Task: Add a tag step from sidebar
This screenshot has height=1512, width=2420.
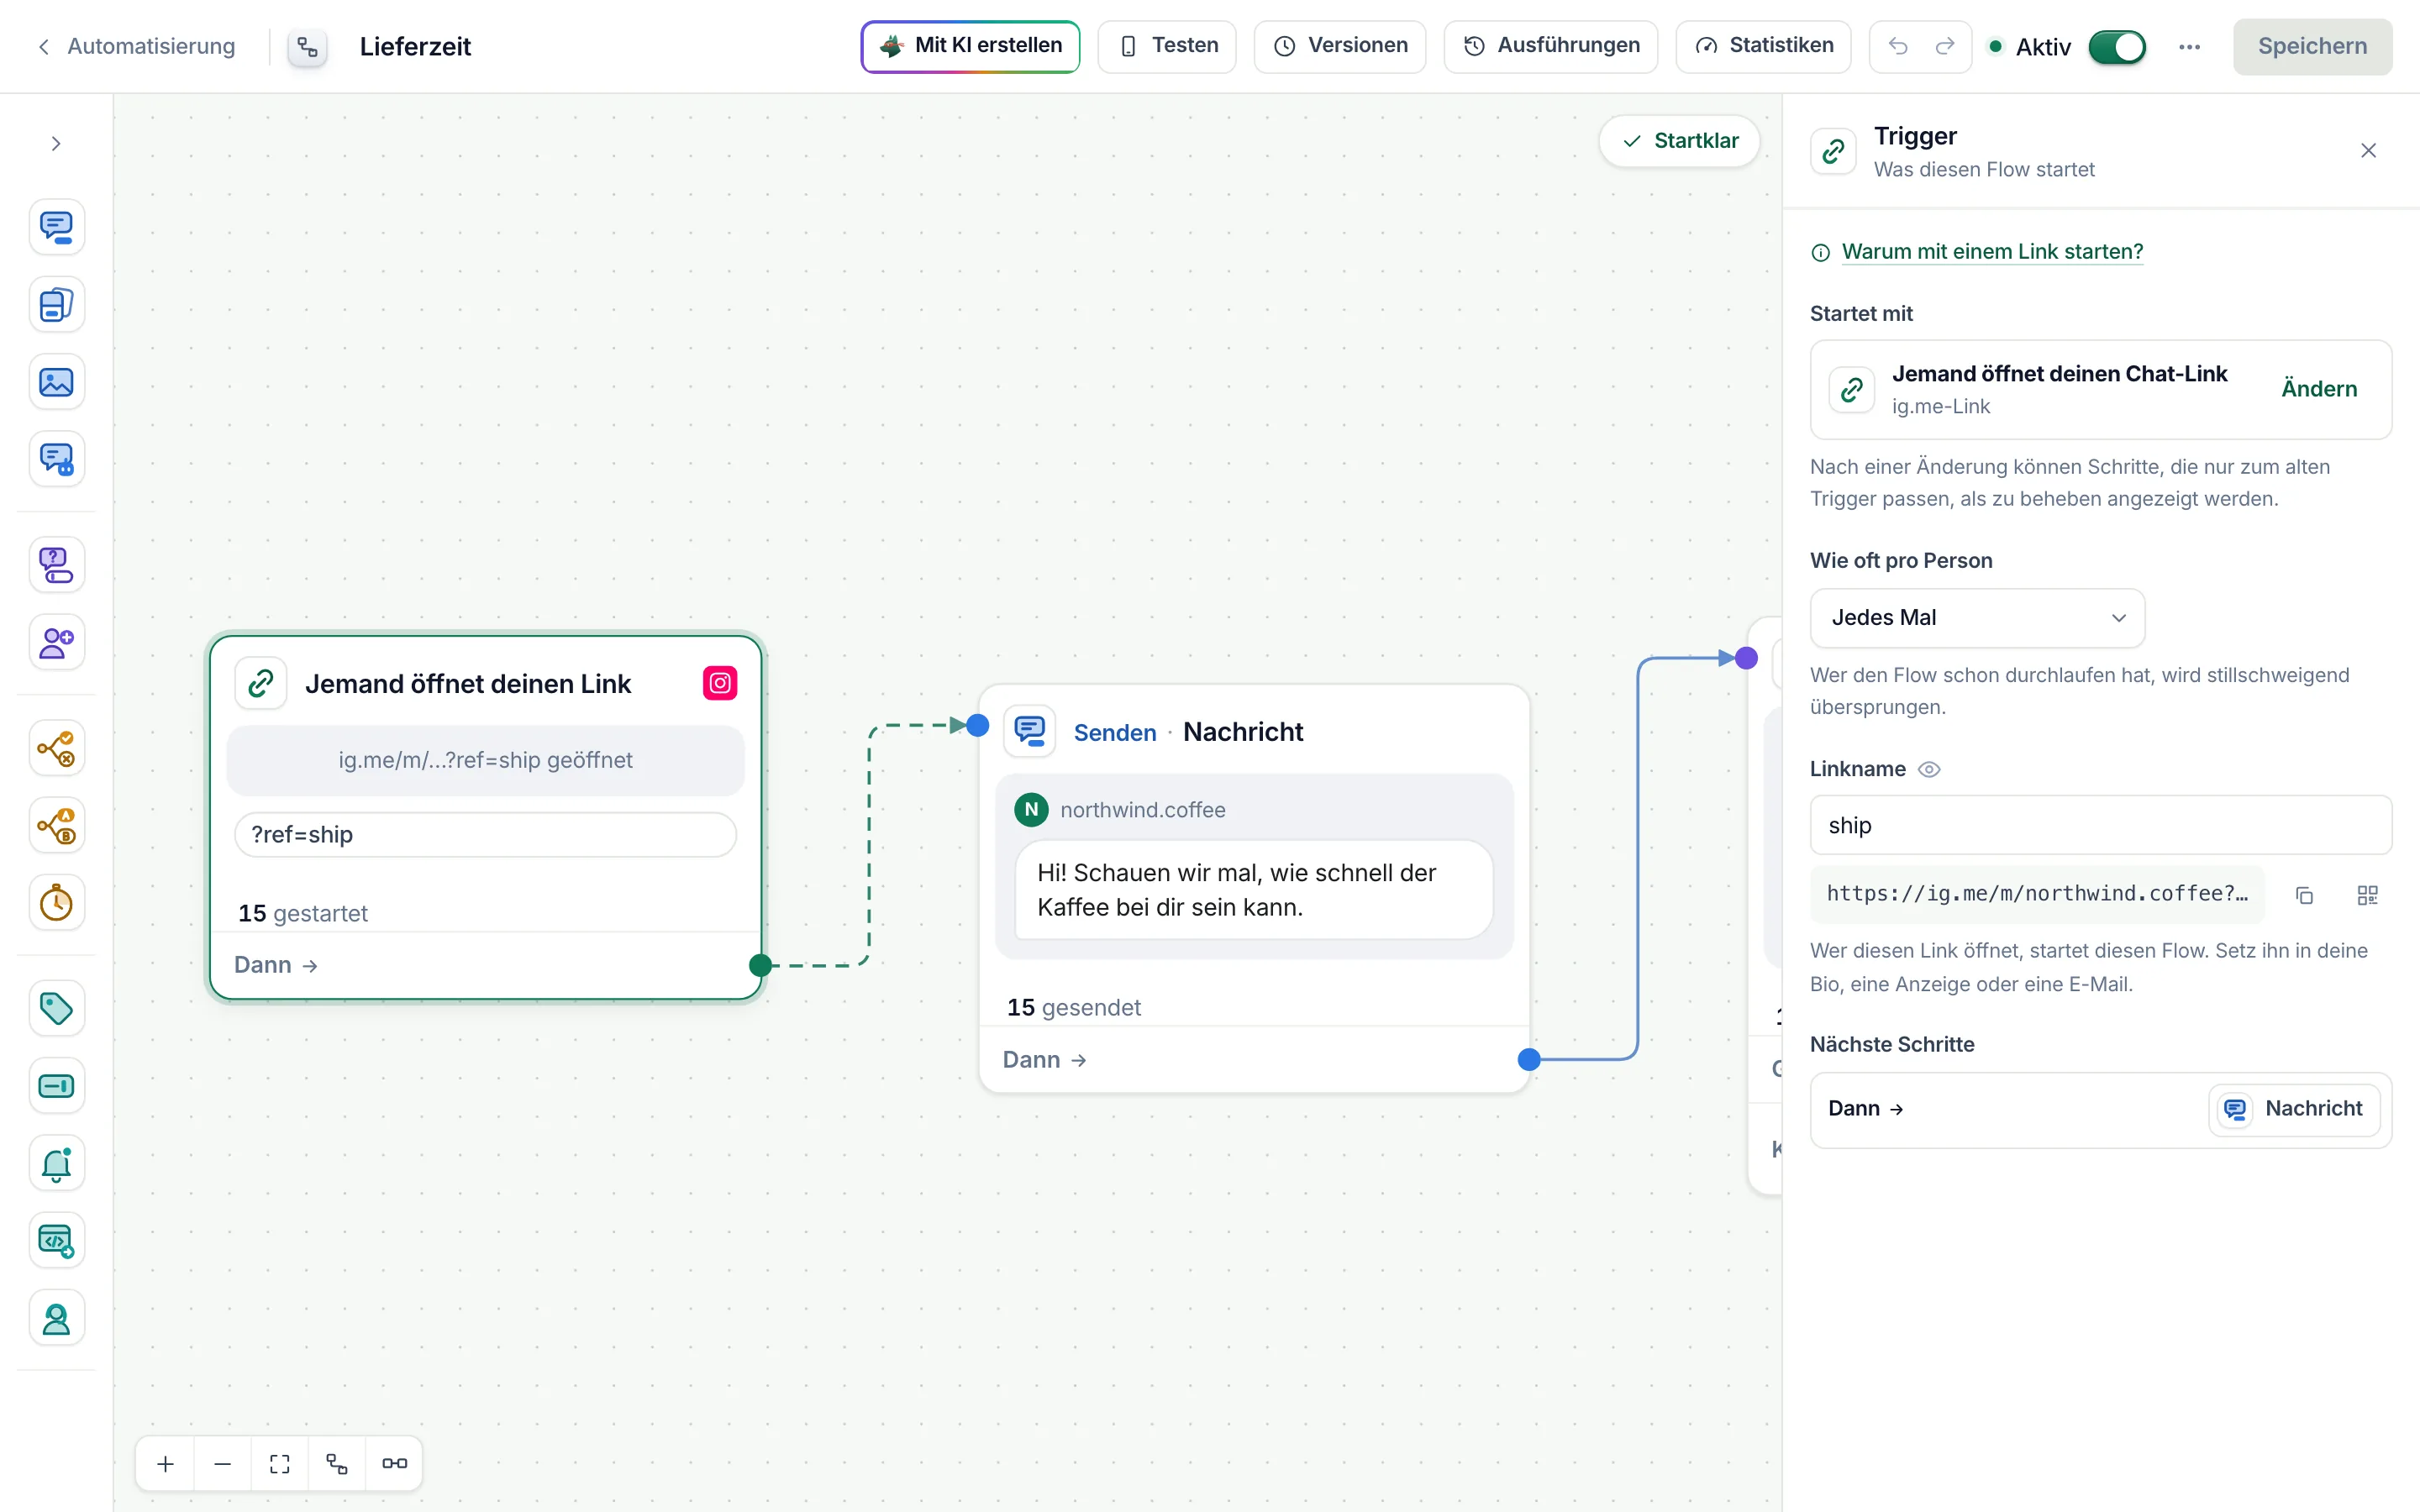Action: pos(56,1008)
